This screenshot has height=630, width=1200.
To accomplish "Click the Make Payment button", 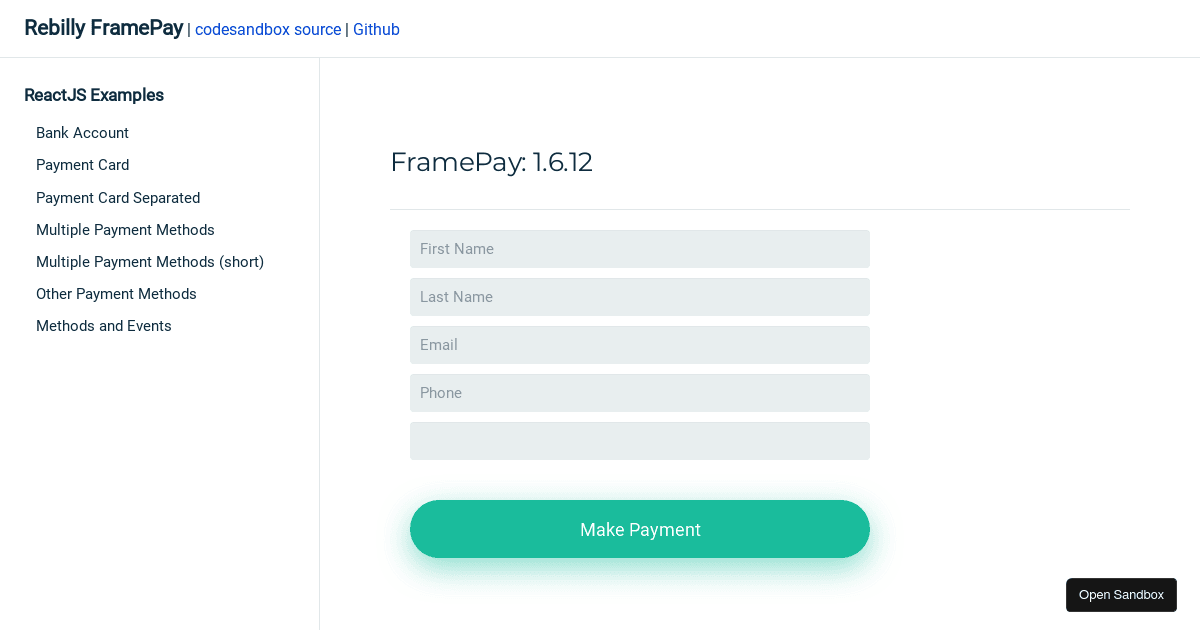I will click(640, 529).
